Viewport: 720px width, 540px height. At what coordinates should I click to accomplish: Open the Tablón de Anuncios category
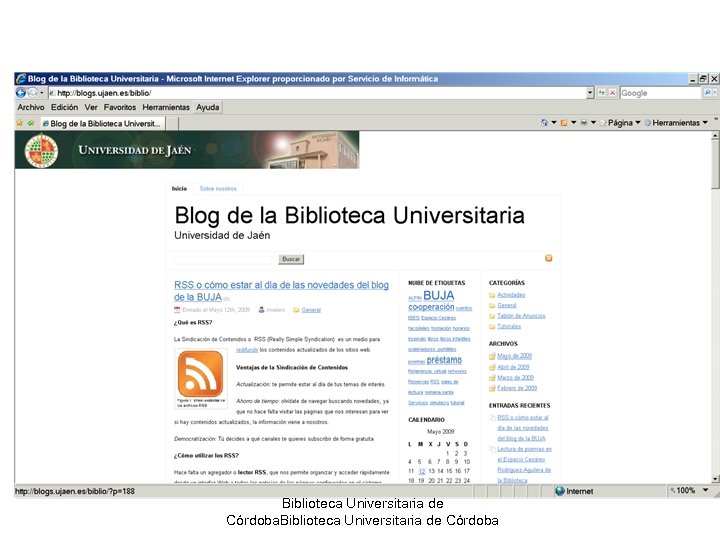pos(521,316)
